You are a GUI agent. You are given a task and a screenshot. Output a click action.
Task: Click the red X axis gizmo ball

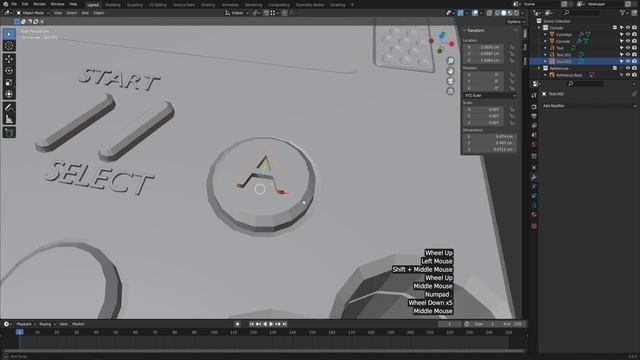(x=452, y=44)
